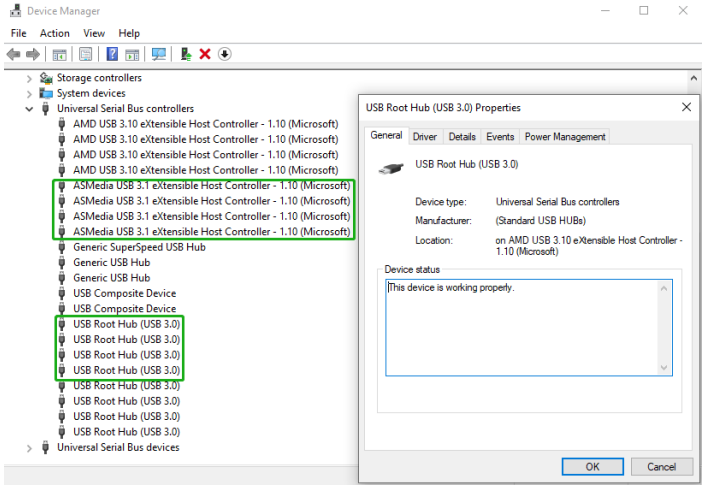
Task: Open the View menu
Action: (x=94, y=33)
